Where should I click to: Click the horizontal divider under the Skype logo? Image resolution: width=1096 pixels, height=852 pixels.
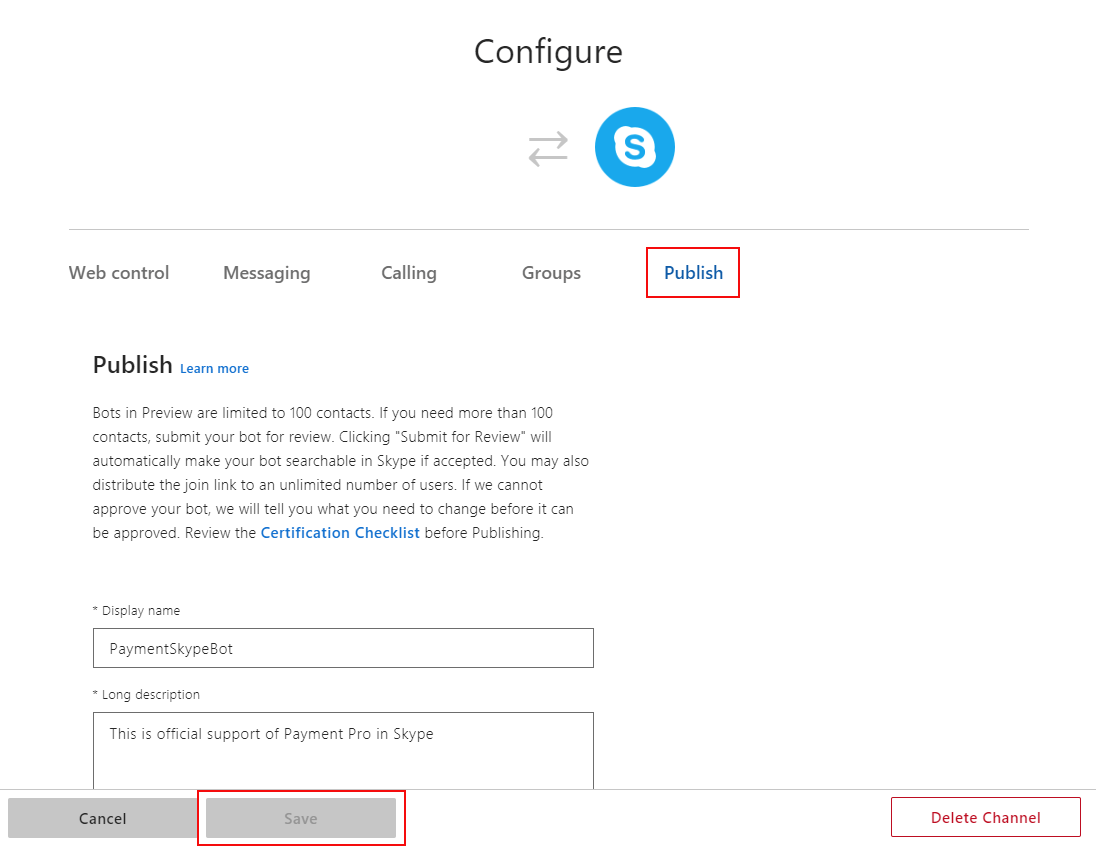549,229
